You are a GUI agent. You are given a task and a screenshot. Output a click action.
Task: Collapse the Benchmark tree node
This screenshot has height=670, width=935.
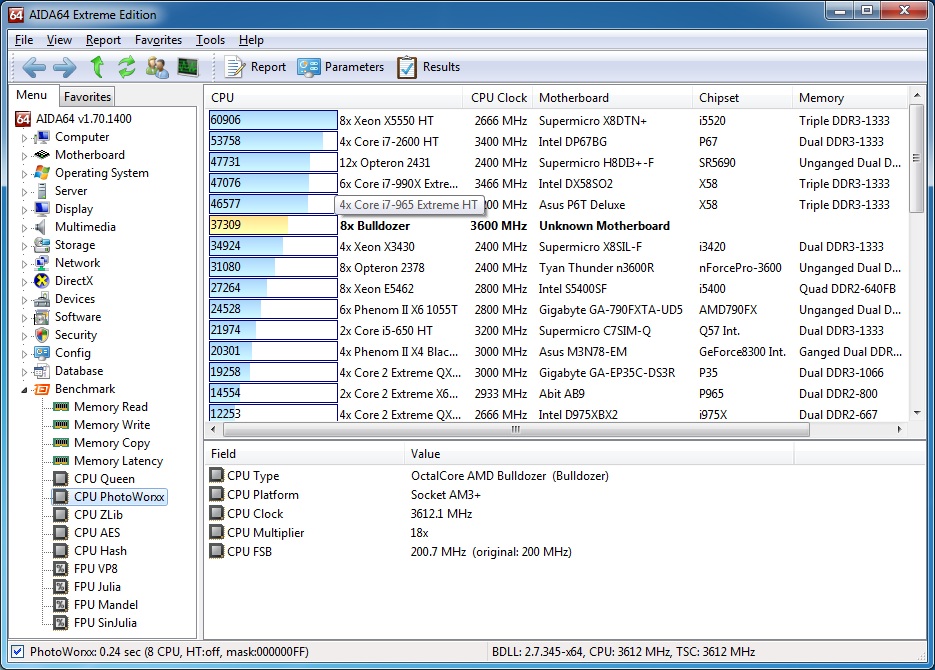pyautogui.click(x=24, y=389)
